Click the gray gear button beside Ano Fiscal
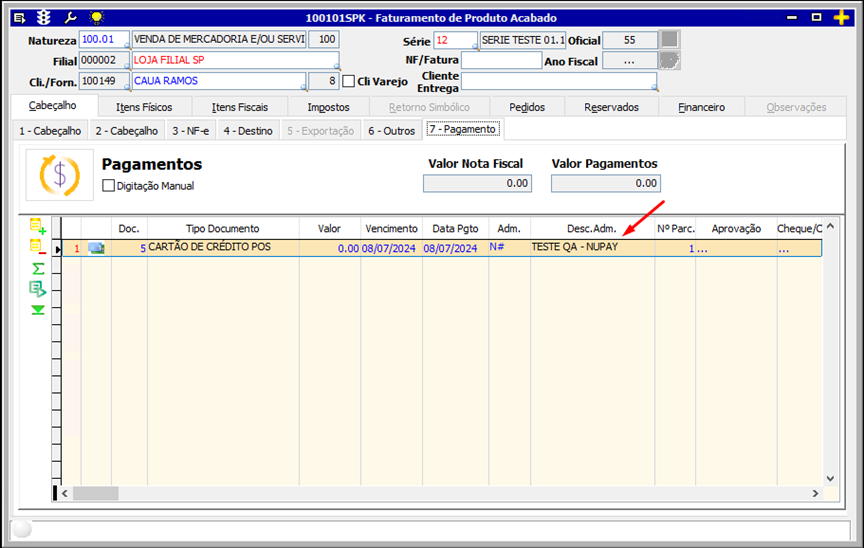This screenshot has width=864, height=548. (x=669, y=61)
